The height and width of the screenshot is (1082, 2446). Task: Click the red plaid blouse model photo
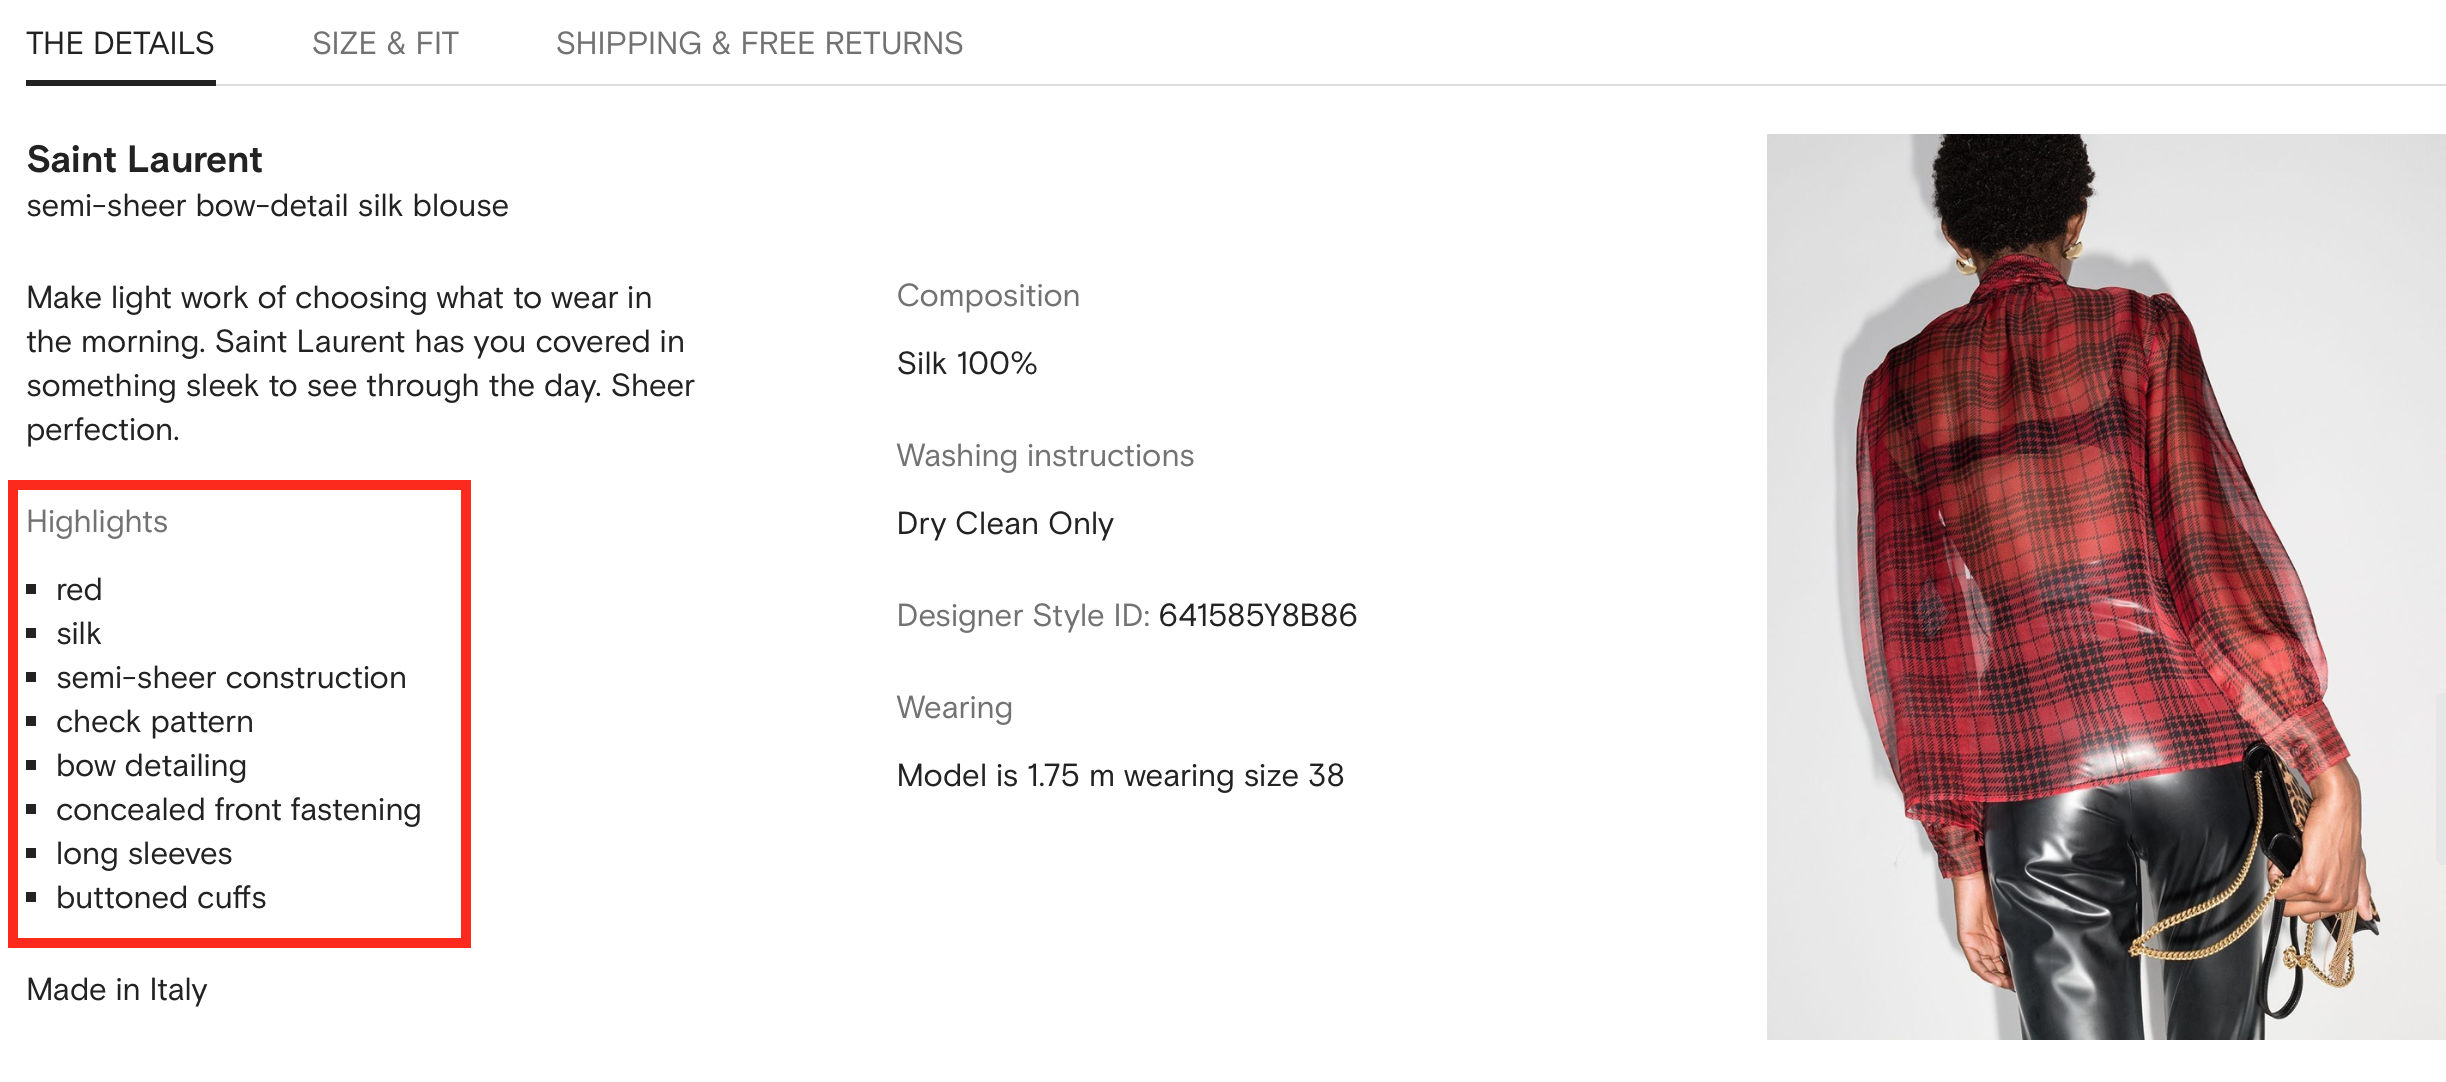pos(2106,587)
